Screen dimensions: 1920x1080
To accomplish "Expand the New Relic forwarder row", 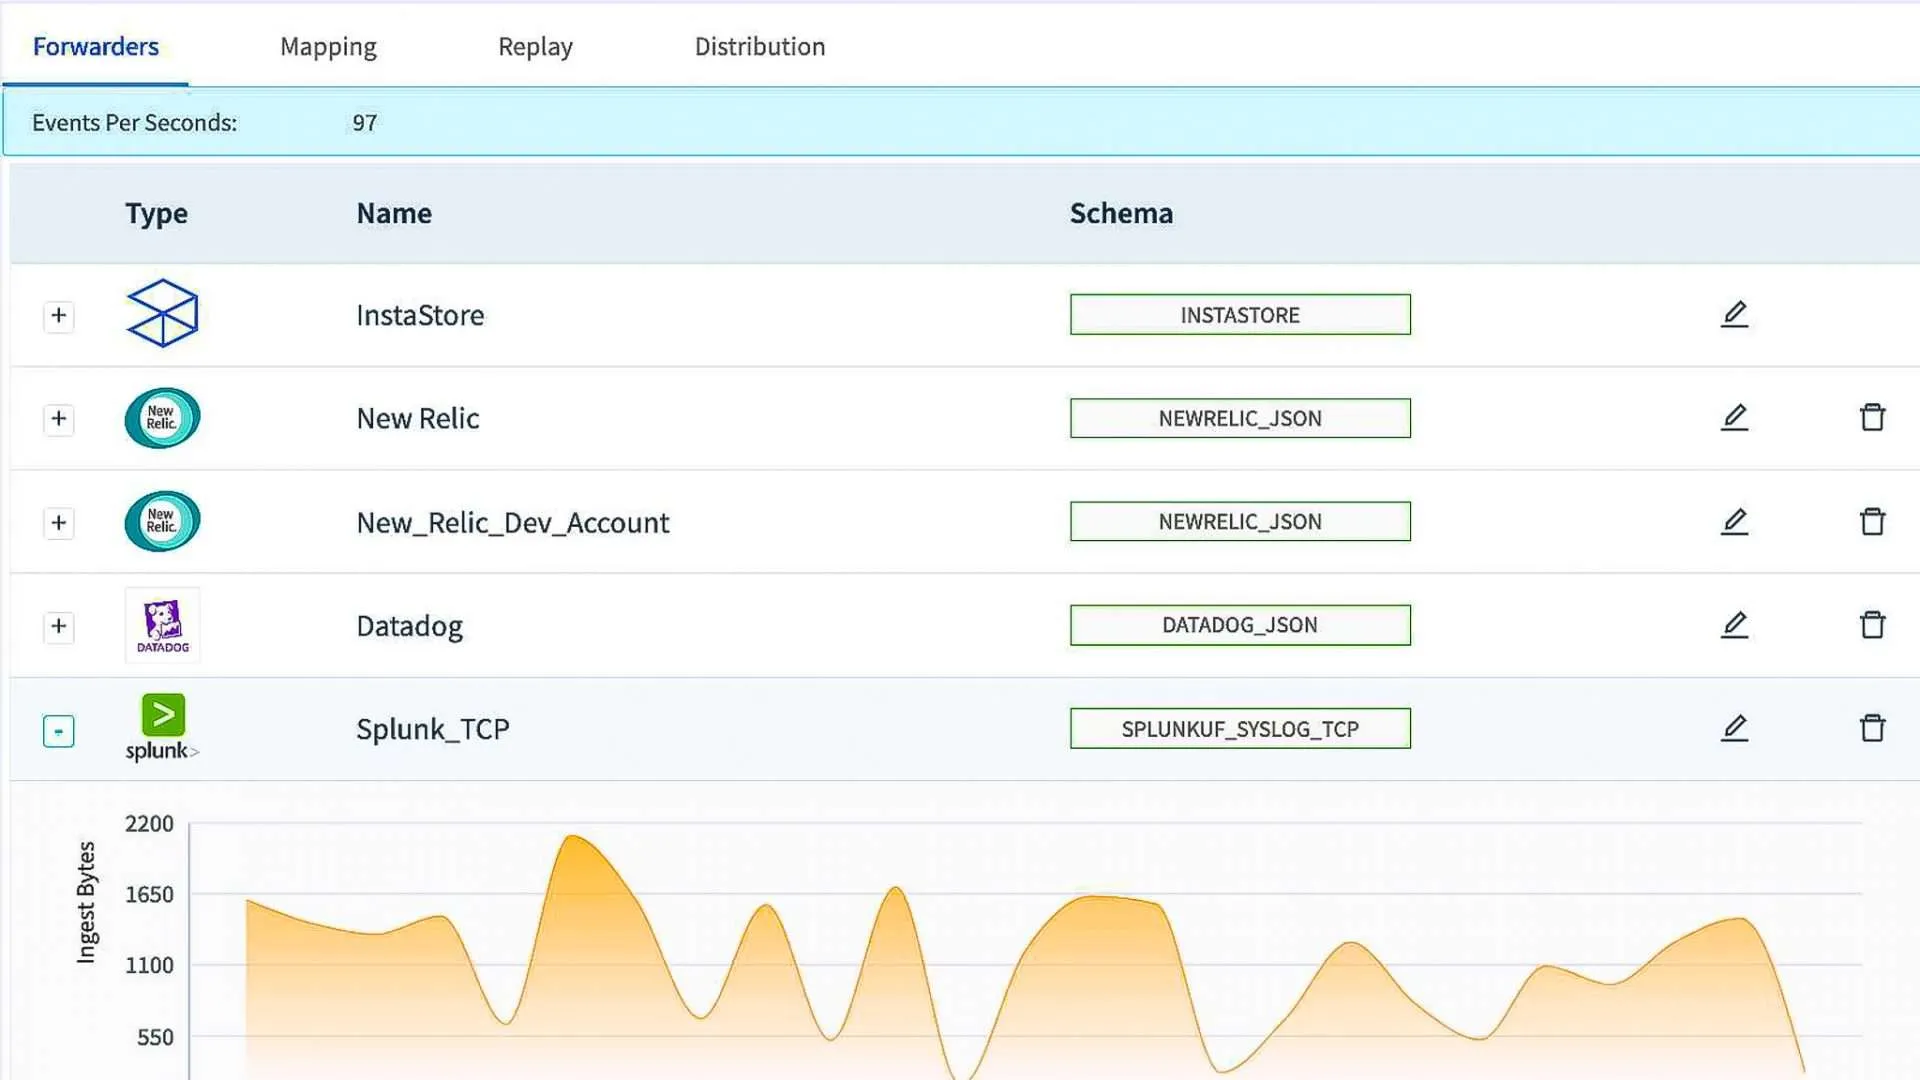I will coord(59,419).
